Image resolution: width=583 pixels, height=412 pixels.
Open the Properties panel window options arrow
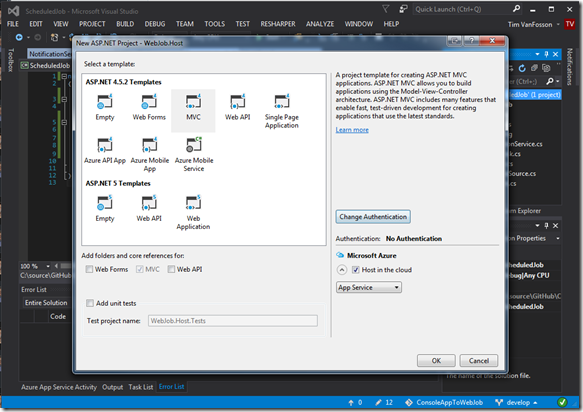click(x=537, y=226)
